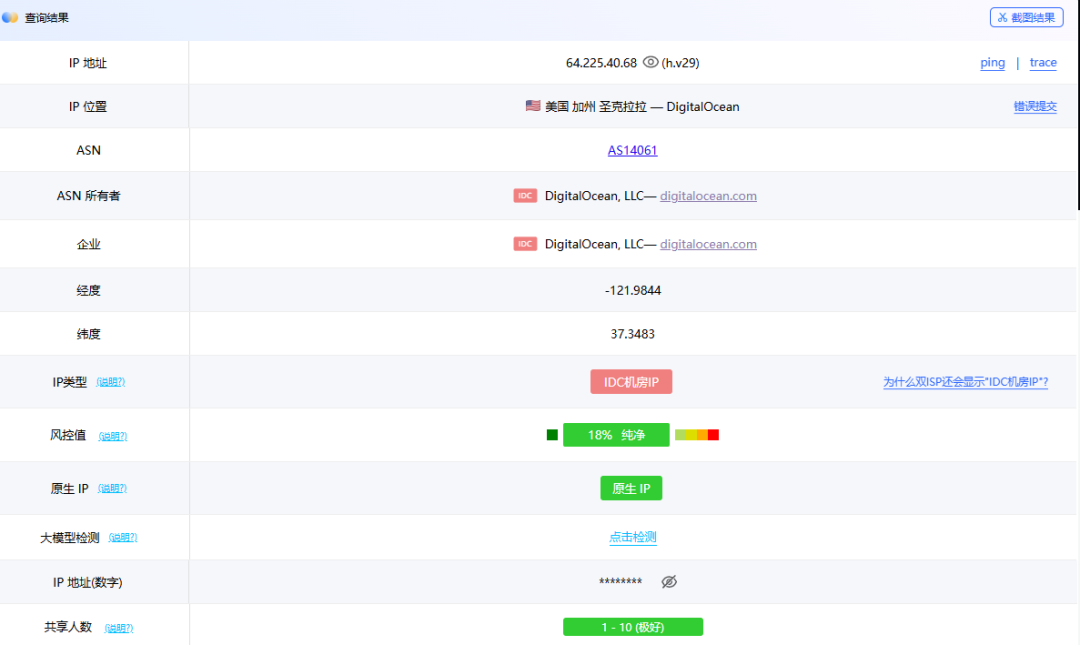Click the IDC badge in the 企业 row

(x=525, y=244)
